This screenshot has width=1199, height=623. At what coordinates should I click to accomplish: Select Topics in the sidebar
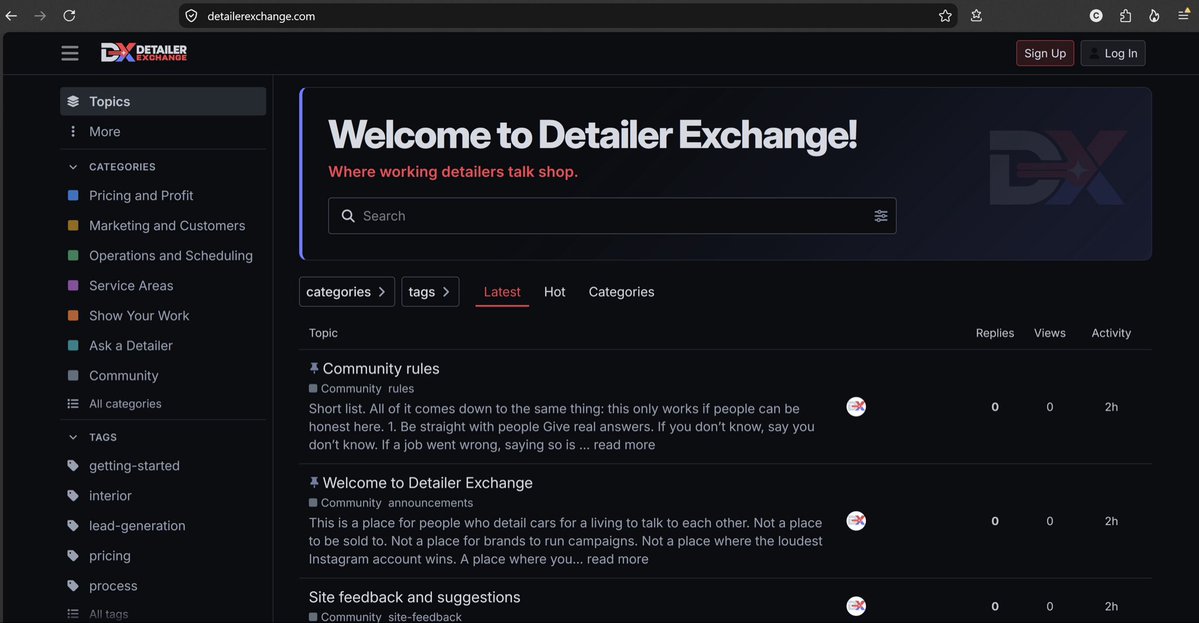pyautogui.click(x=163, y=101)
